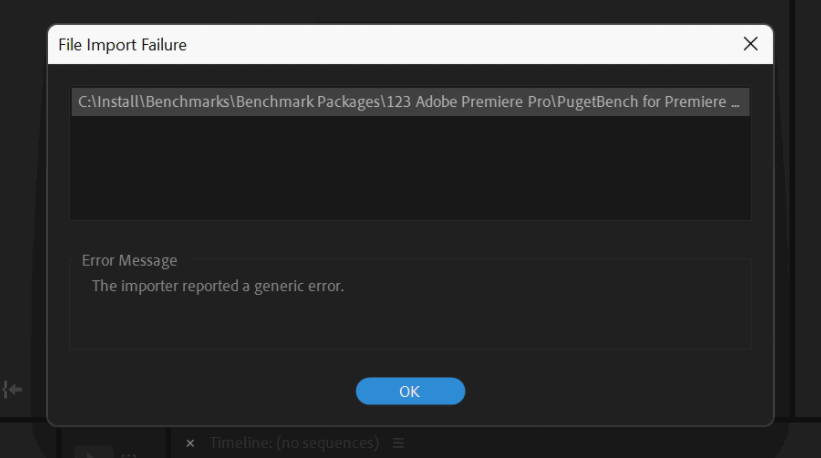821x458 pixels.
Task: Click the truncated ellipsis ending the file path
Action: point(736,102)
